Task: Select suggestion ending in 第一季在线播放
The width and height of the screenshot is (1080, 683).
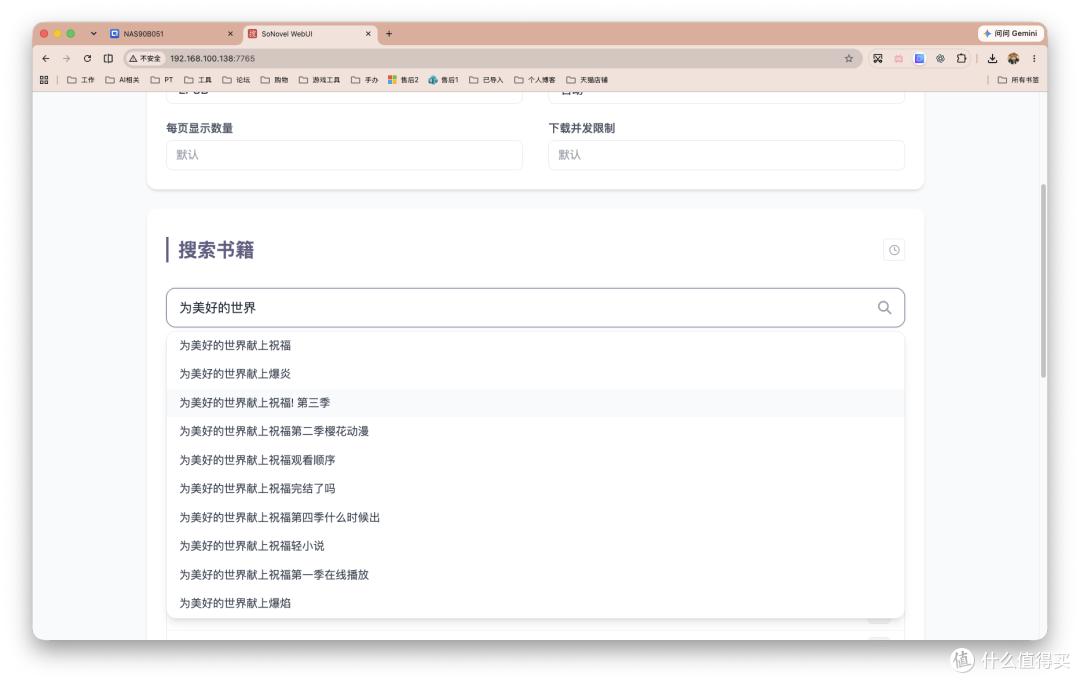Action: [x=535, y=574]
